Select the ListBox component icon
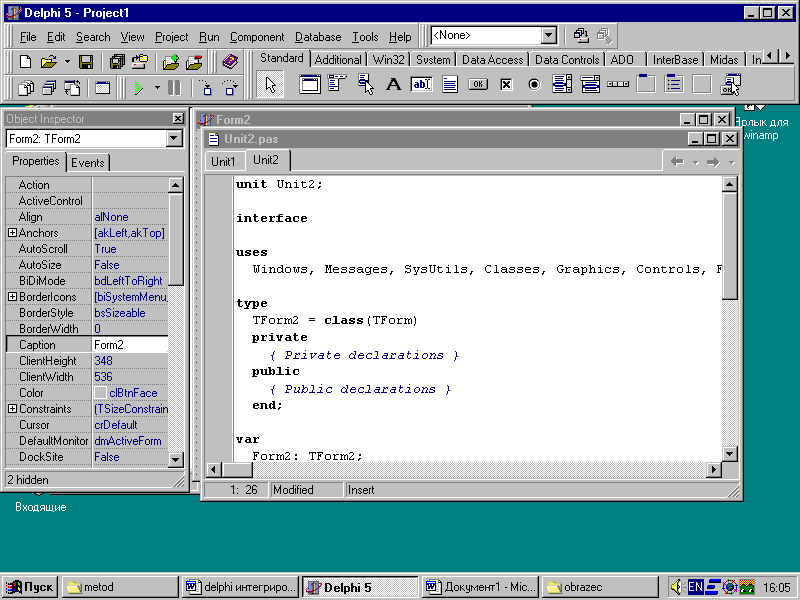800x600 pixels. [x=562, y=84]
